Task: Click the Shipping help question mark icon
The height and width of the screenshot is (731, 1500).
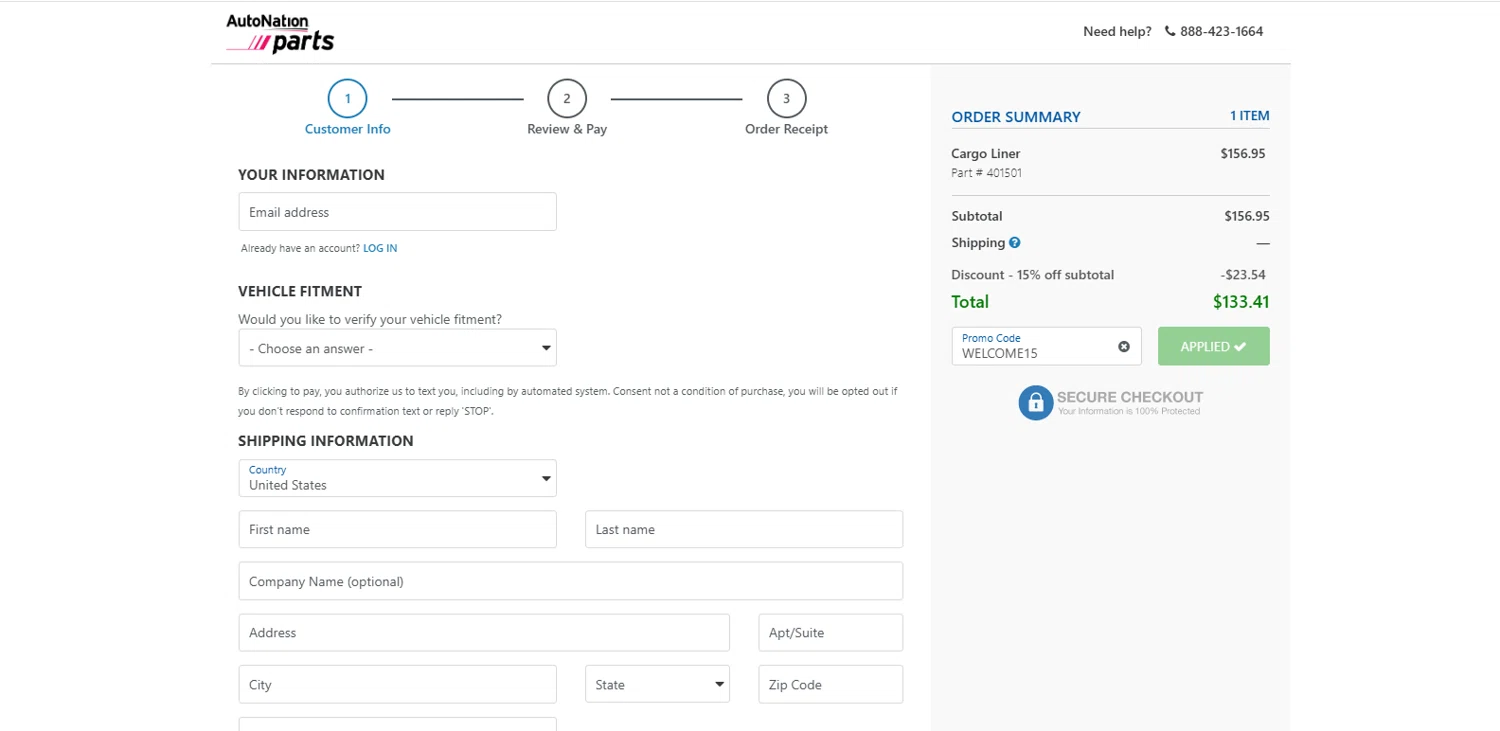Action: 1015,243
